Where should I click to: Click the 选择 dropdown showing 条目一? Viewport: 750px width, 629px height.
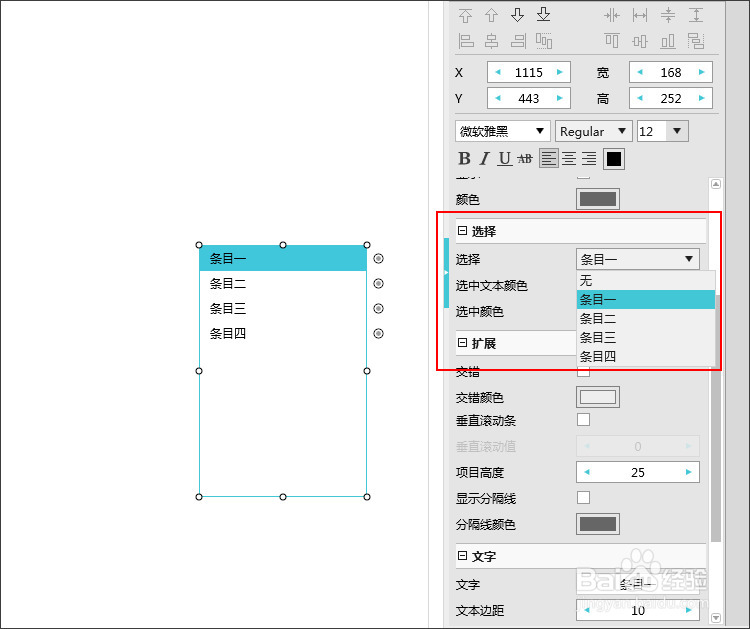[638, 259]
